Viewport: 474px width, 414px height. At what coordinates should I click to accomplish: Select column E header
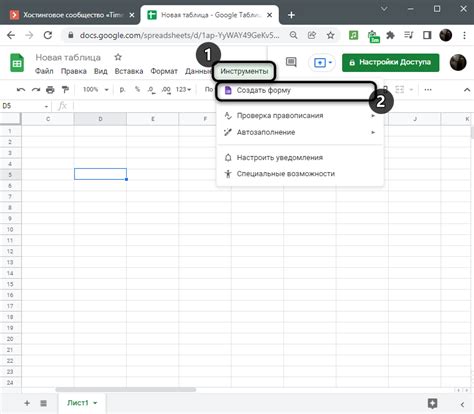point(152,119)
